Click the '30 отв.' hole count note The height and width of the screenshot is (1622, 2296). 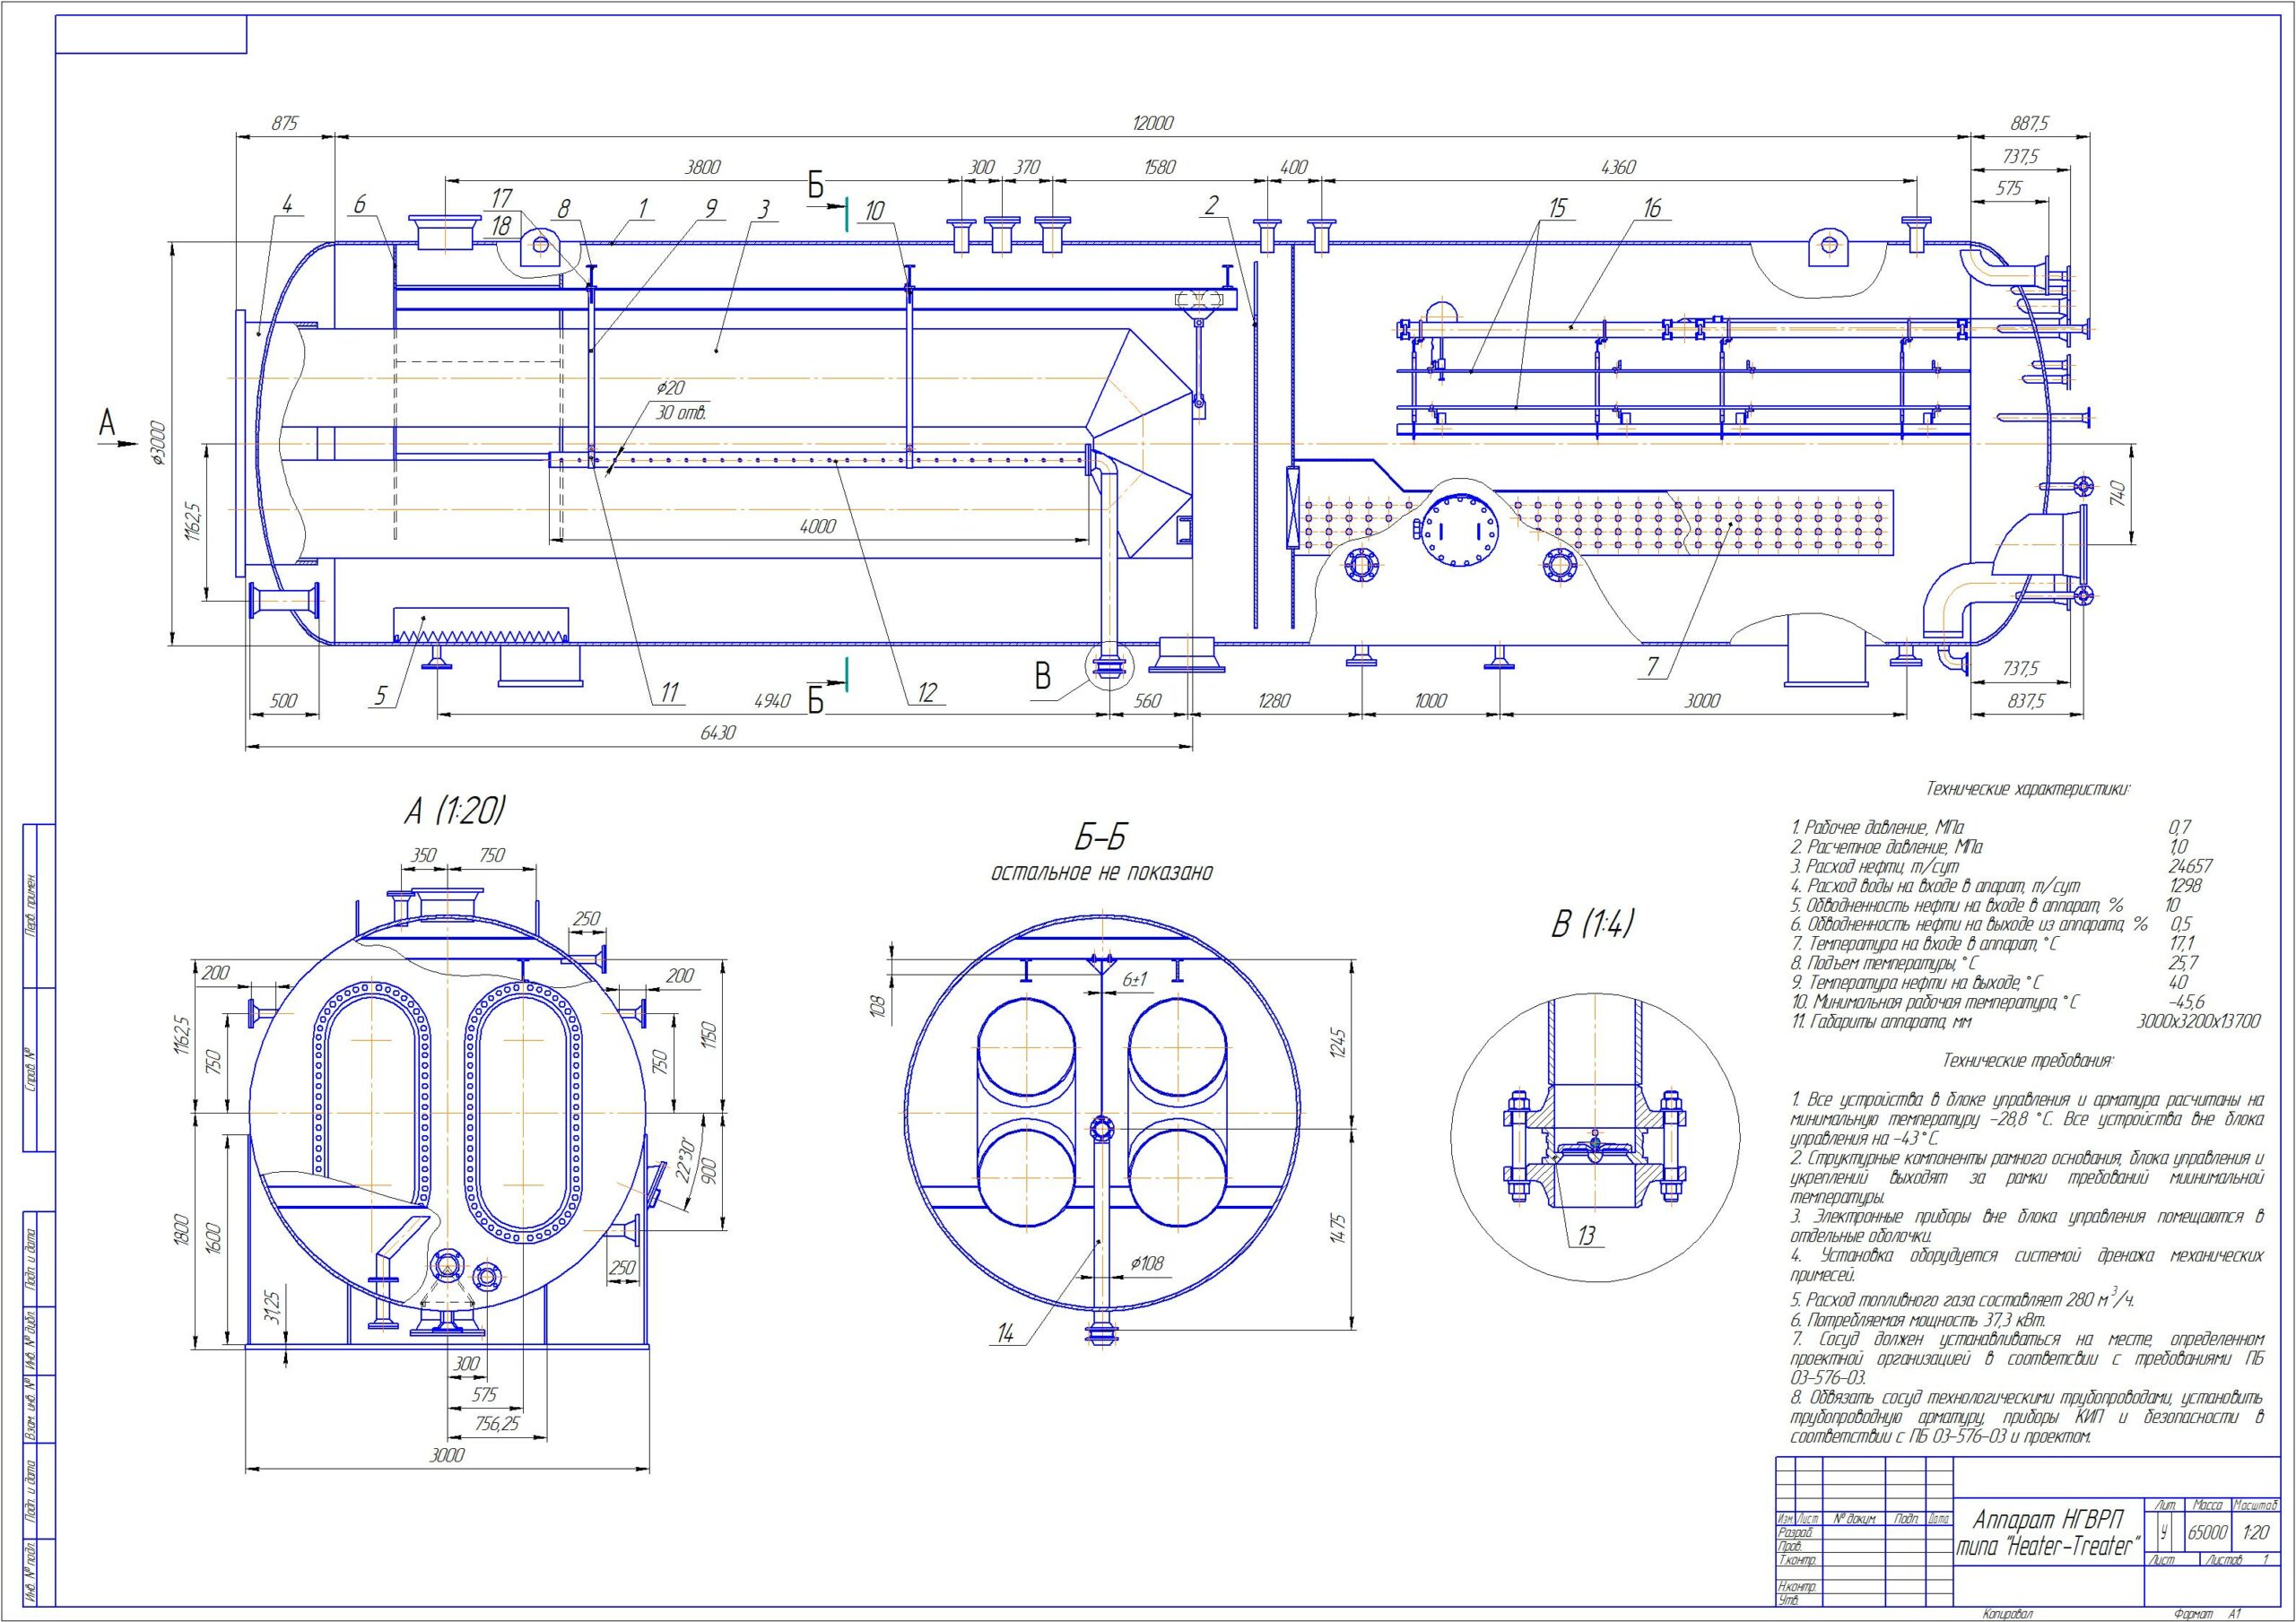click(x=681, y=413)
